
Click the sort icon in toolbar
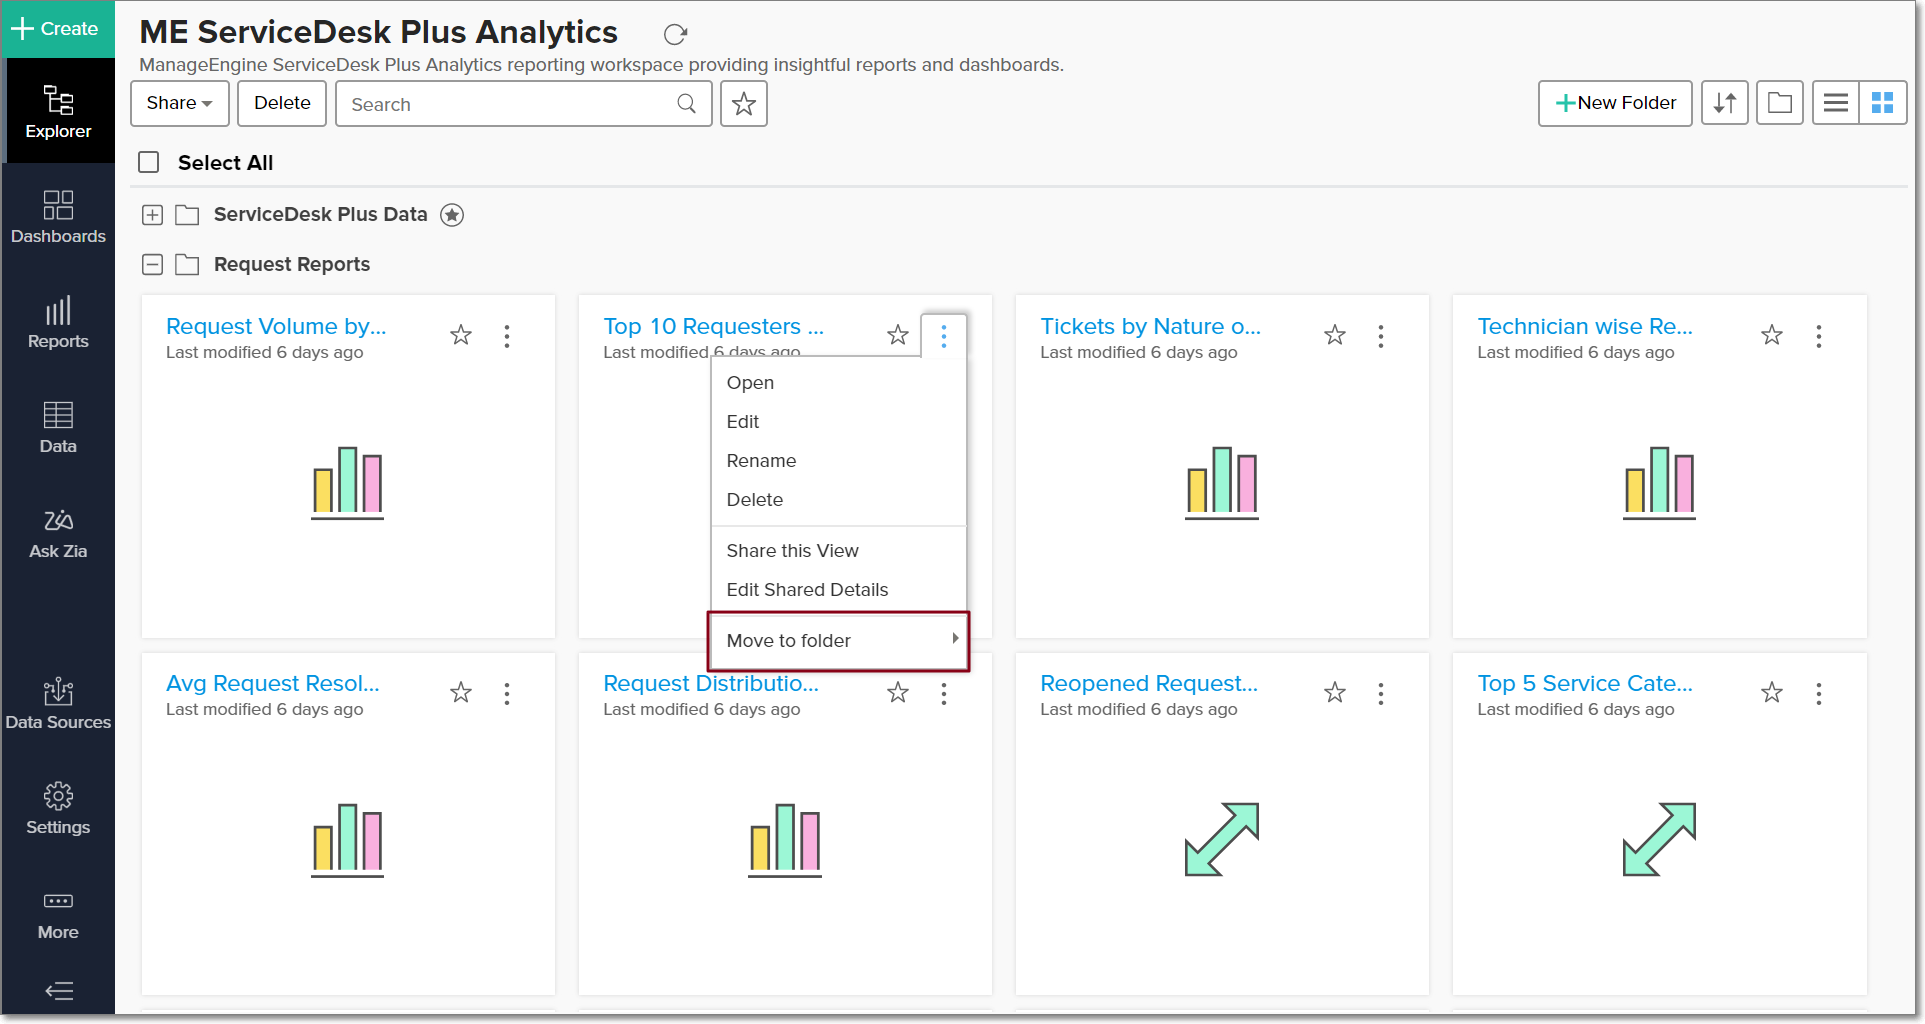(1725, 103)
